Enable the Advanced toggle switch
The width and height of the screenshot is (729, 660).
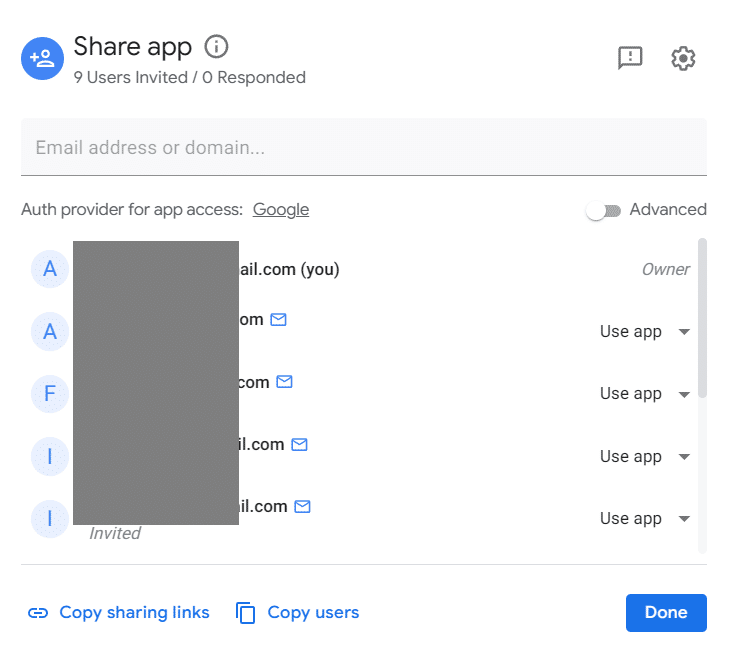point(603,211)
